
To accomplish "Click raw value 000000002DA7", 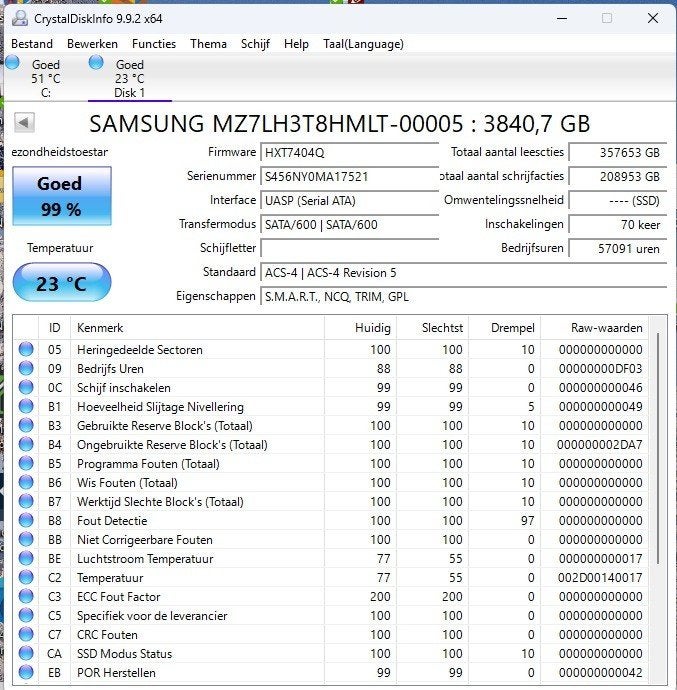I will coord(600,445).
